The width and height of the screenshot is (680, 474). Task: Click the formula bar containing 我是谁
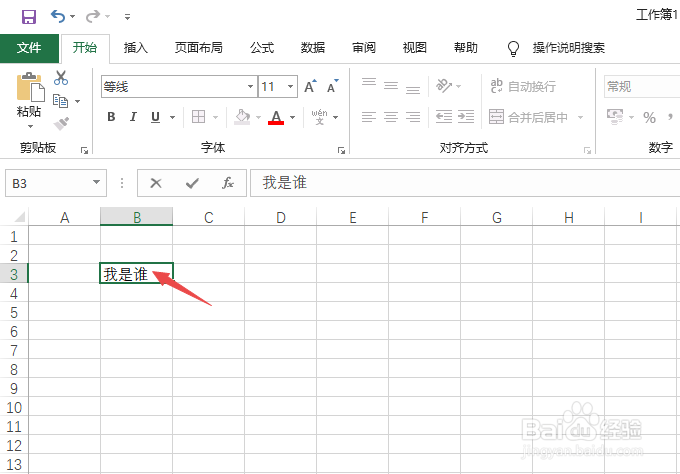(465, 183)
